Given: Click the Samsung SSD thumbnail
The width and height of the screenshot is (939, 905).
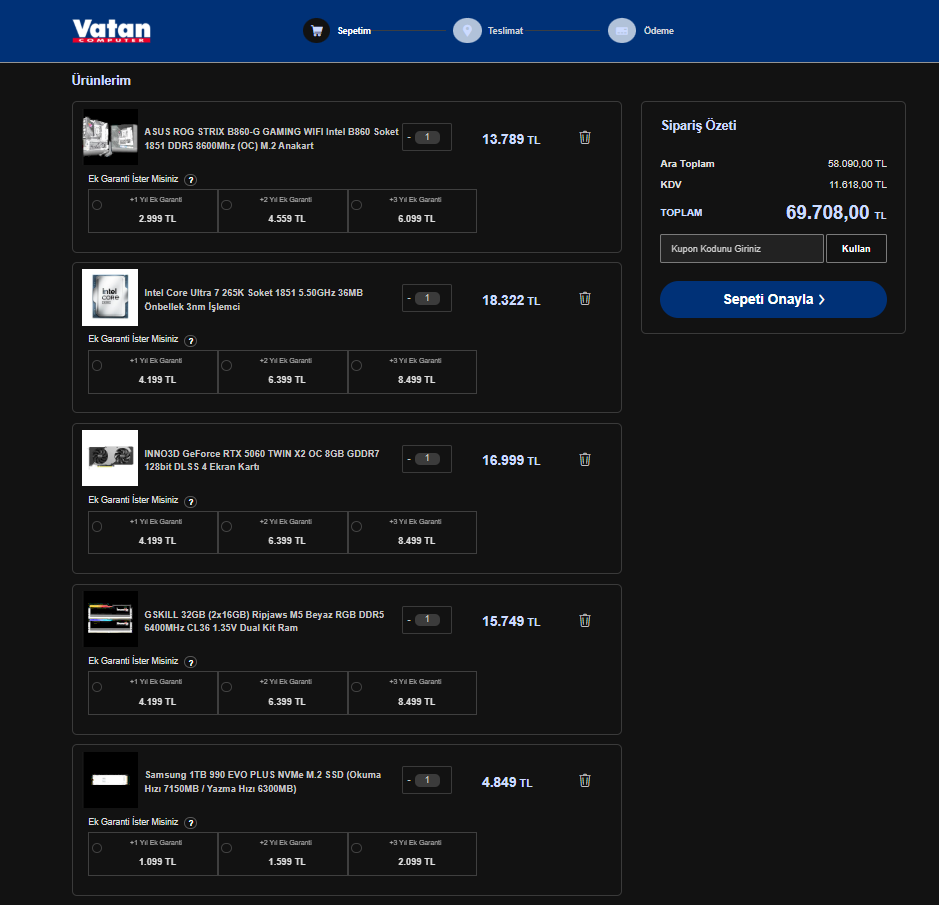Looking at the screenshot, I should click(x=110, y=780).
